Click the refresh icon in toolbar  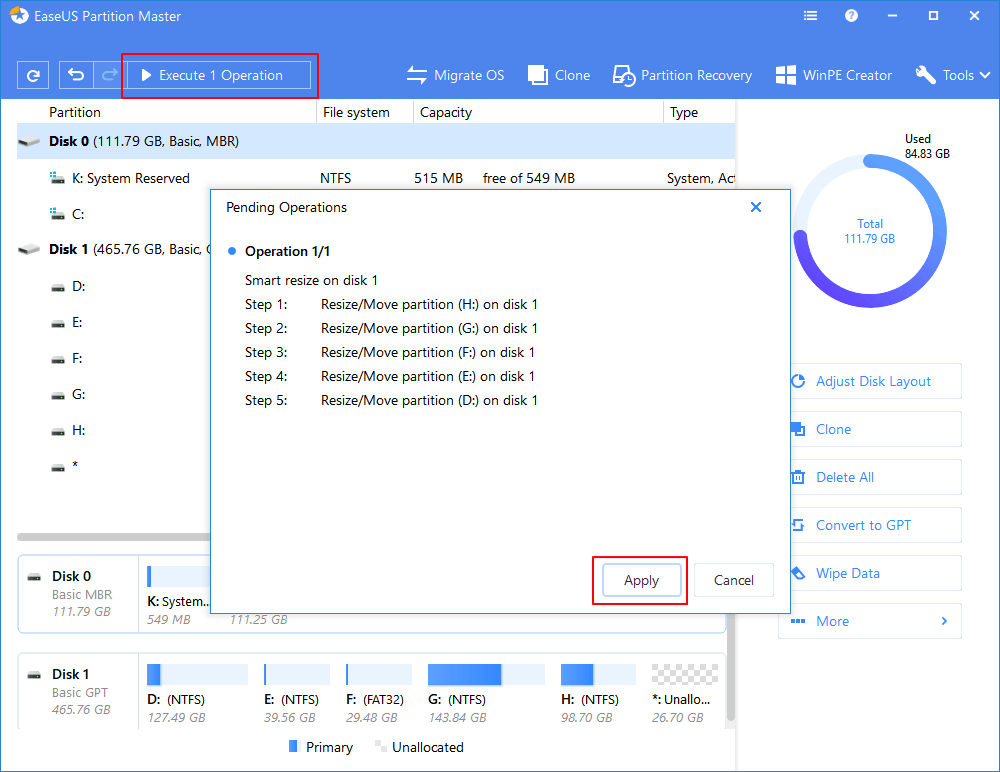[x=33, y=75]
